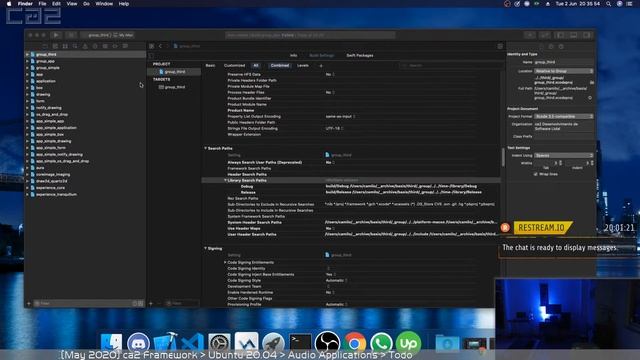This screenshot has height=360, width=640.
Task: Select the Basic settings filter
Action: 210,65
